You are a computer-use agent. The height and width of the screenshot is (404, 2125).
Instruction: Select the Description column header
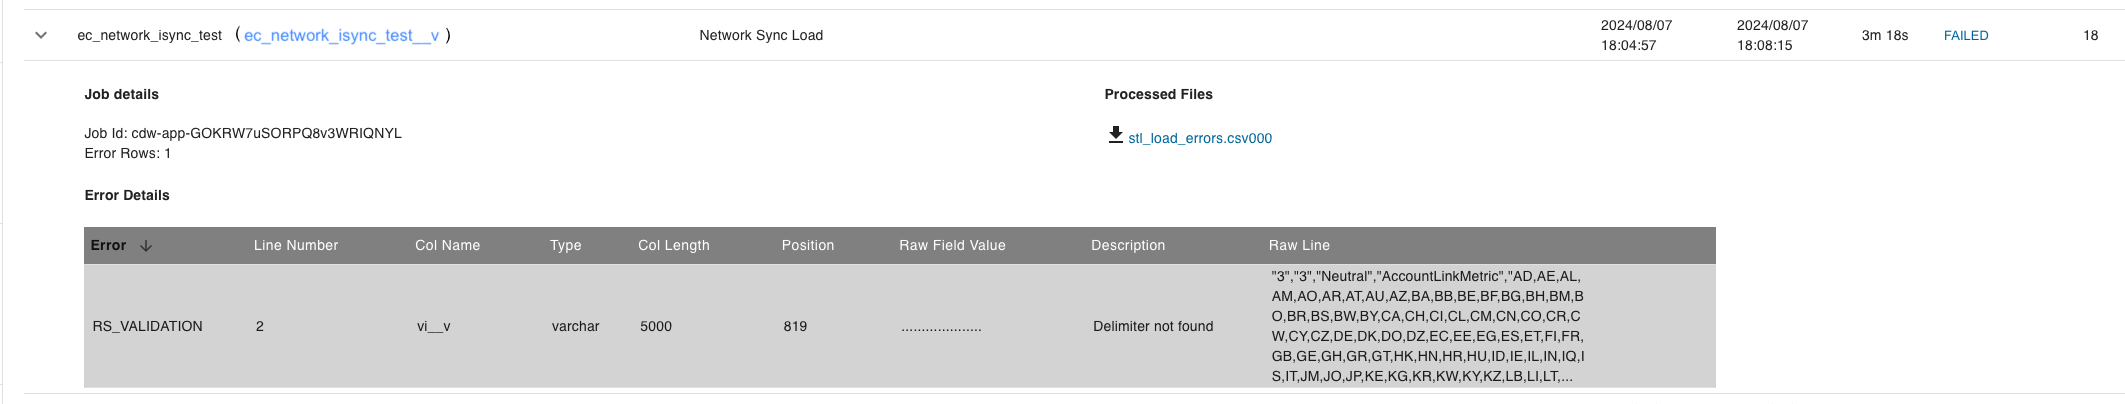point(1127,245)
